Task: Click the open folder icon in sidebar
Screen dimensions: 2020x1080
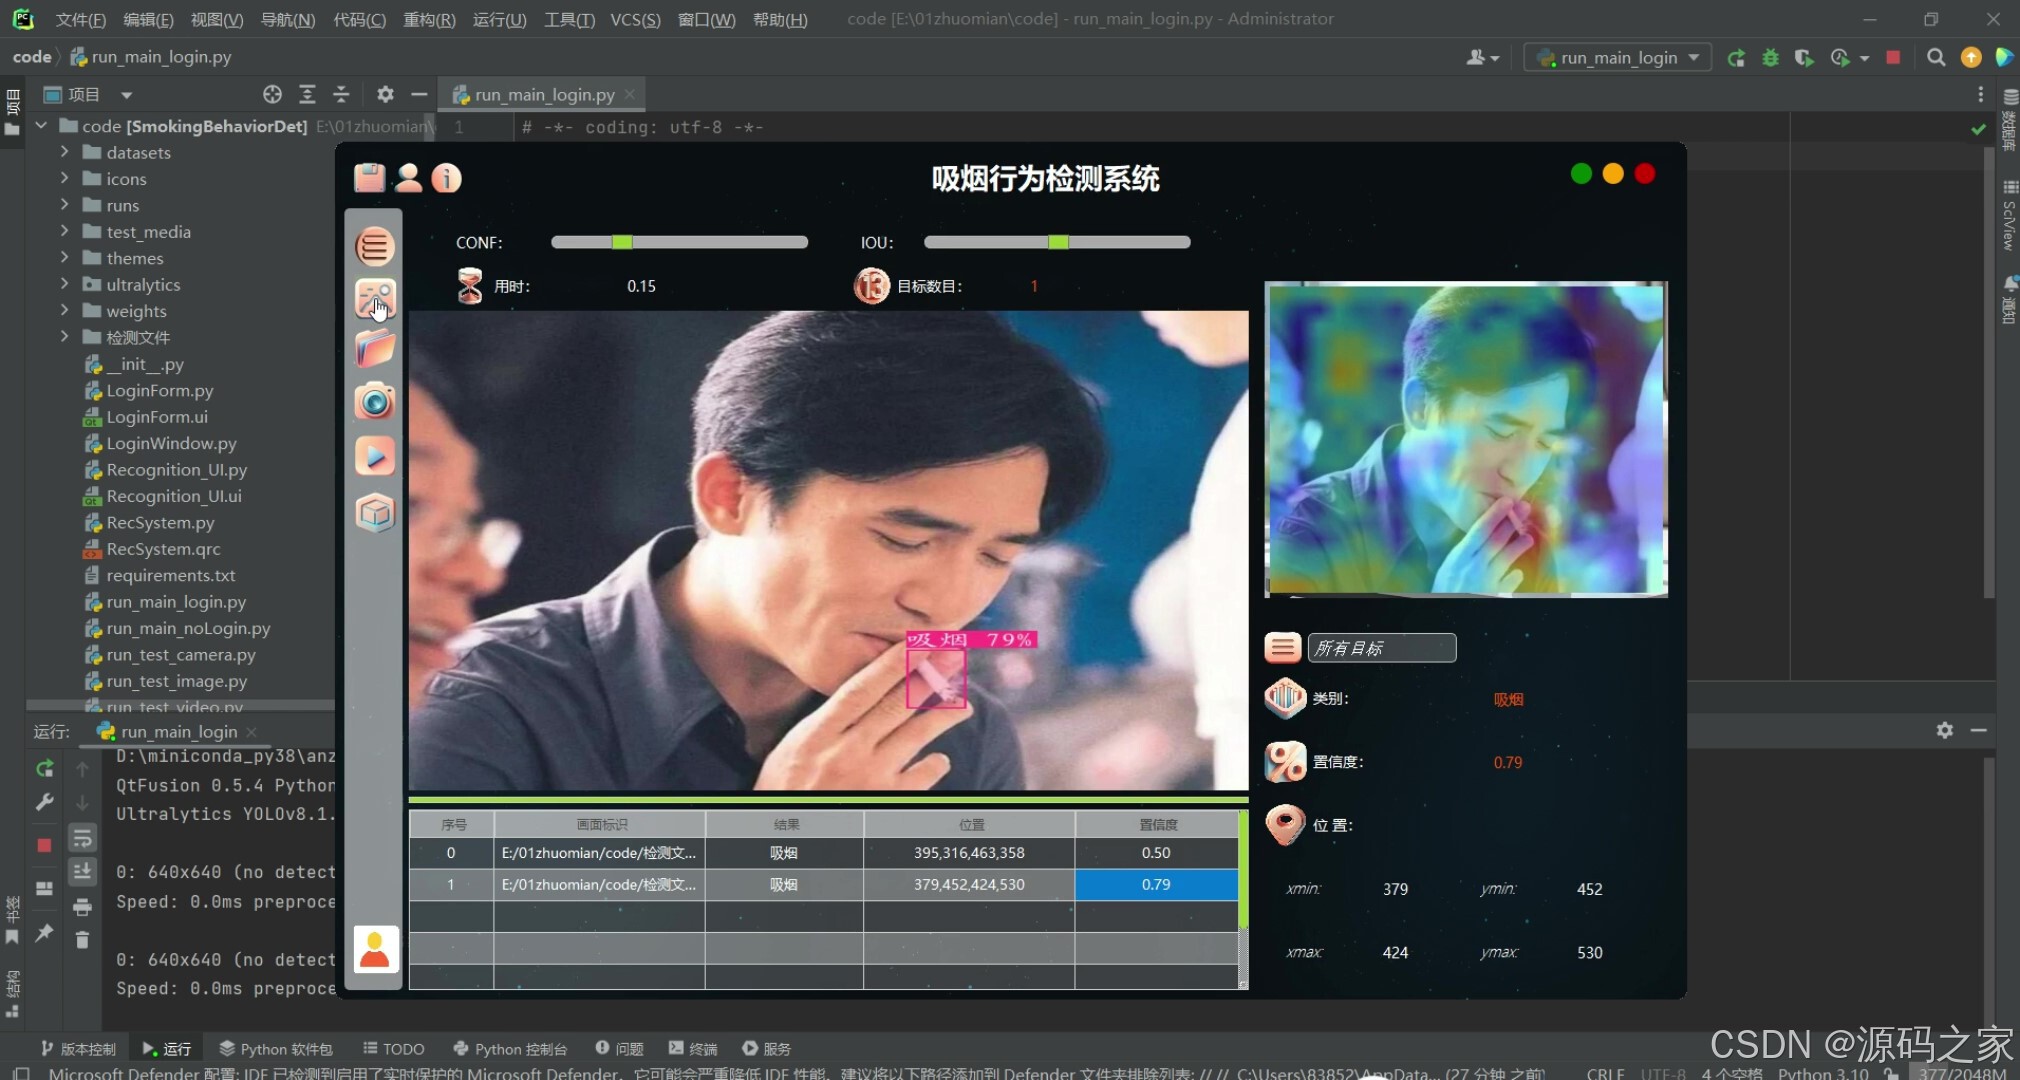Action: (375, 350)
